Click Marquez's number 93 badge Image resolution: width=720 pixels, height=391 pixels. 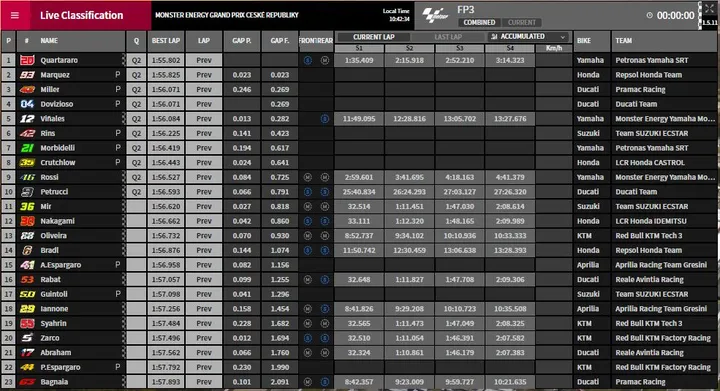27,75
